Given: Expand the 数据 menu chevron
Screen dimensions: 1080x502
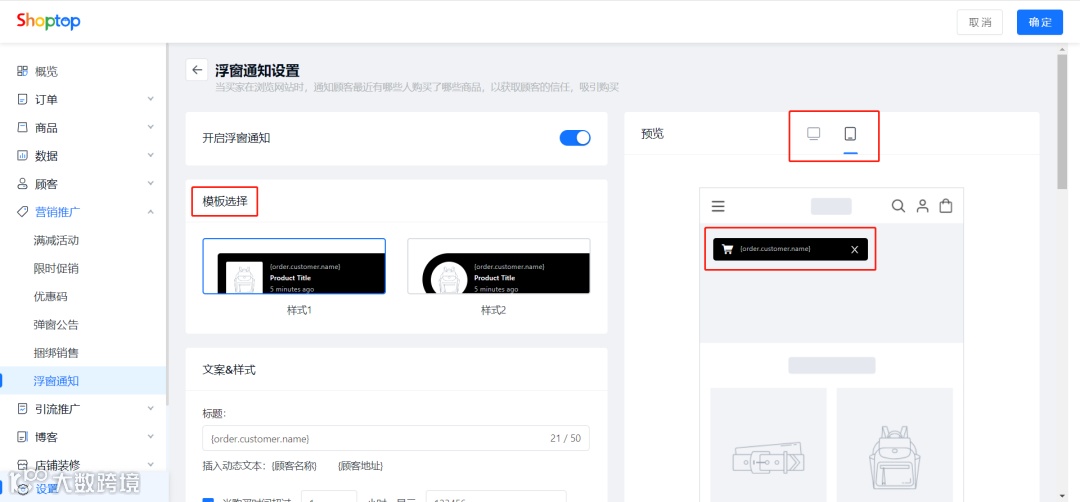Looking at the screenshot, I should (x=151, y=156).
